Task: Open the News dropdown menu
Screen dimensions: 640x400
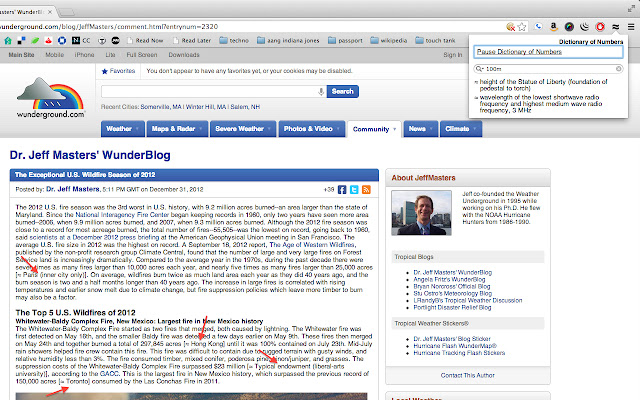Action: pos(420,129)
